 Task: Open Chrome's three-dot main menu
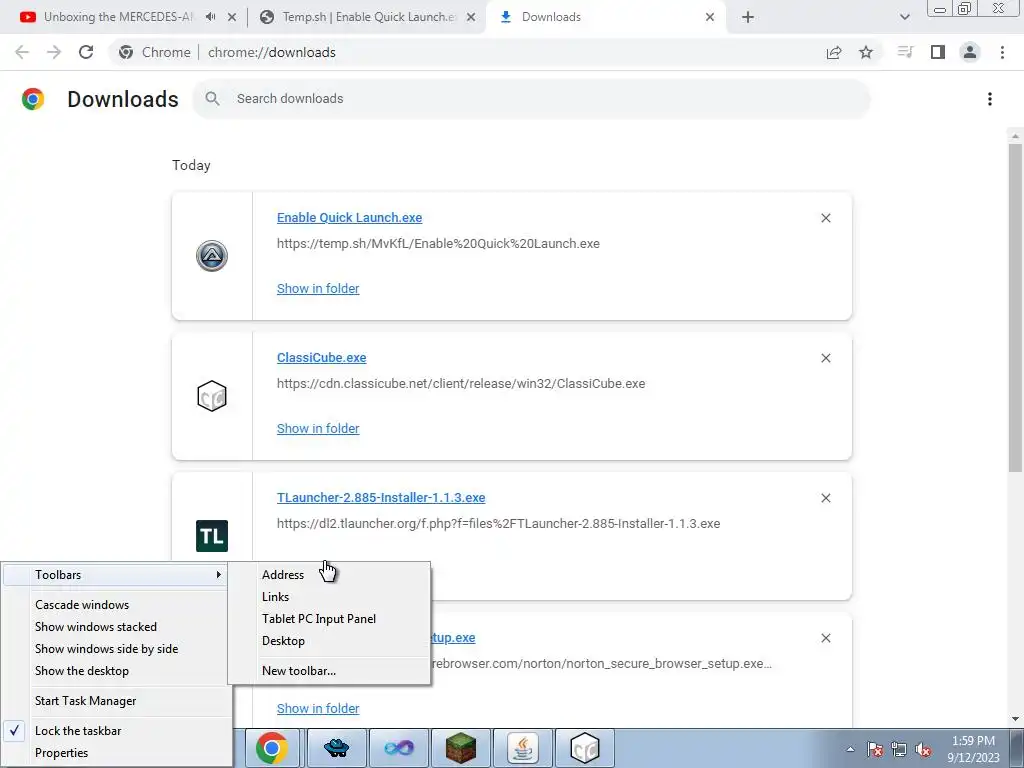[1002, 52]
